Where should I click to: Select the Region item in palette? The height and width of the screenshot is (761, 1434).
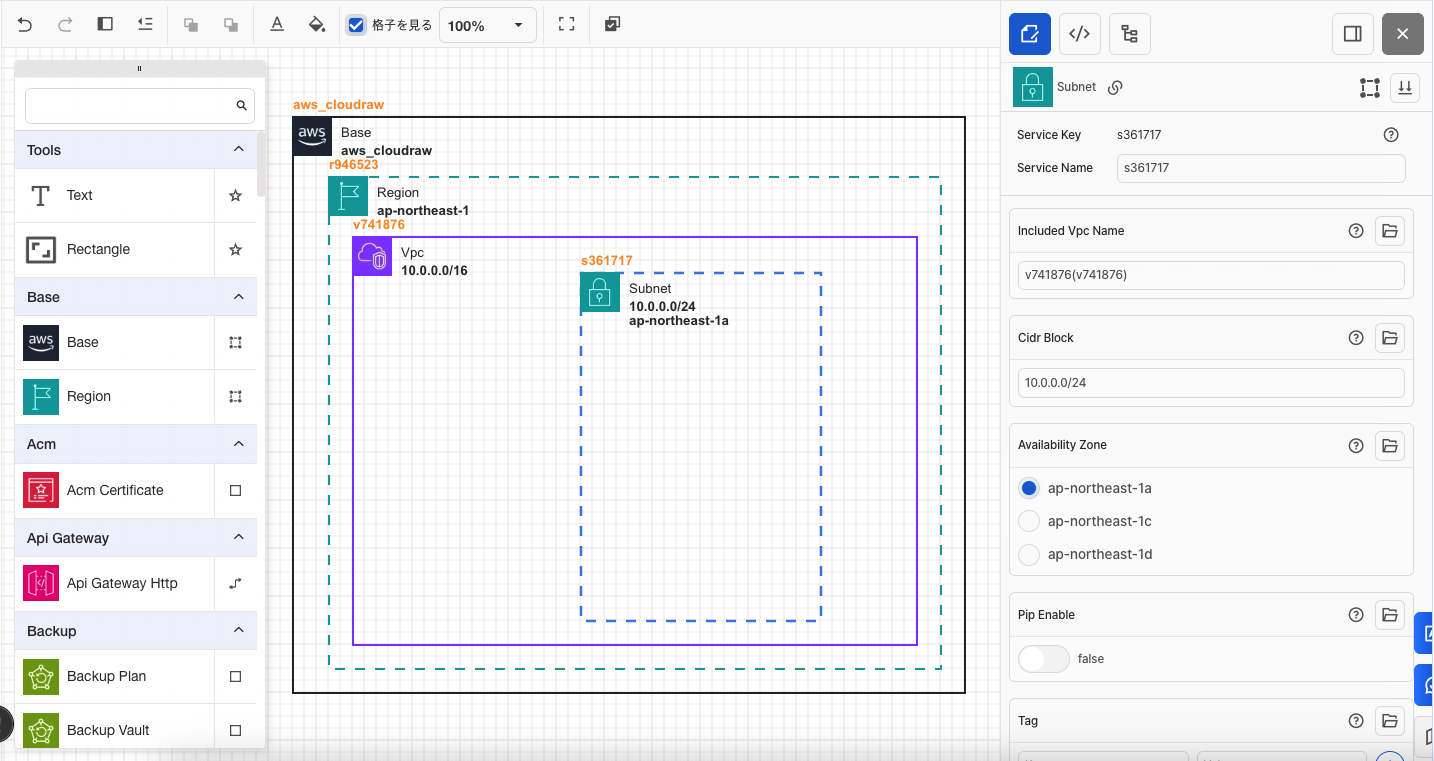click(x=115, y=396)
